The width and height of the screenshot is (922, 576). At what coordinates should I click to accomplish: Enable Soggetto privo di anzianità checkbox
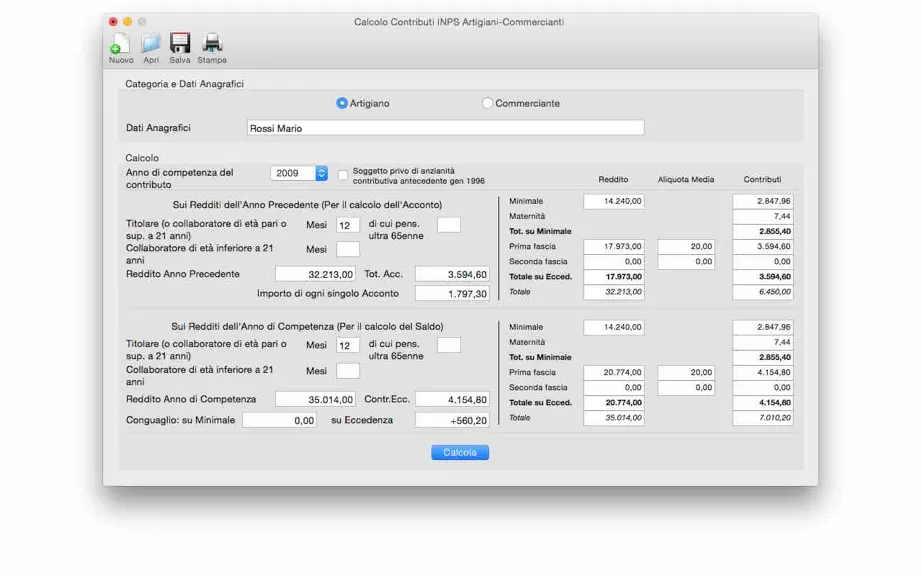click(x=343, y=175)
